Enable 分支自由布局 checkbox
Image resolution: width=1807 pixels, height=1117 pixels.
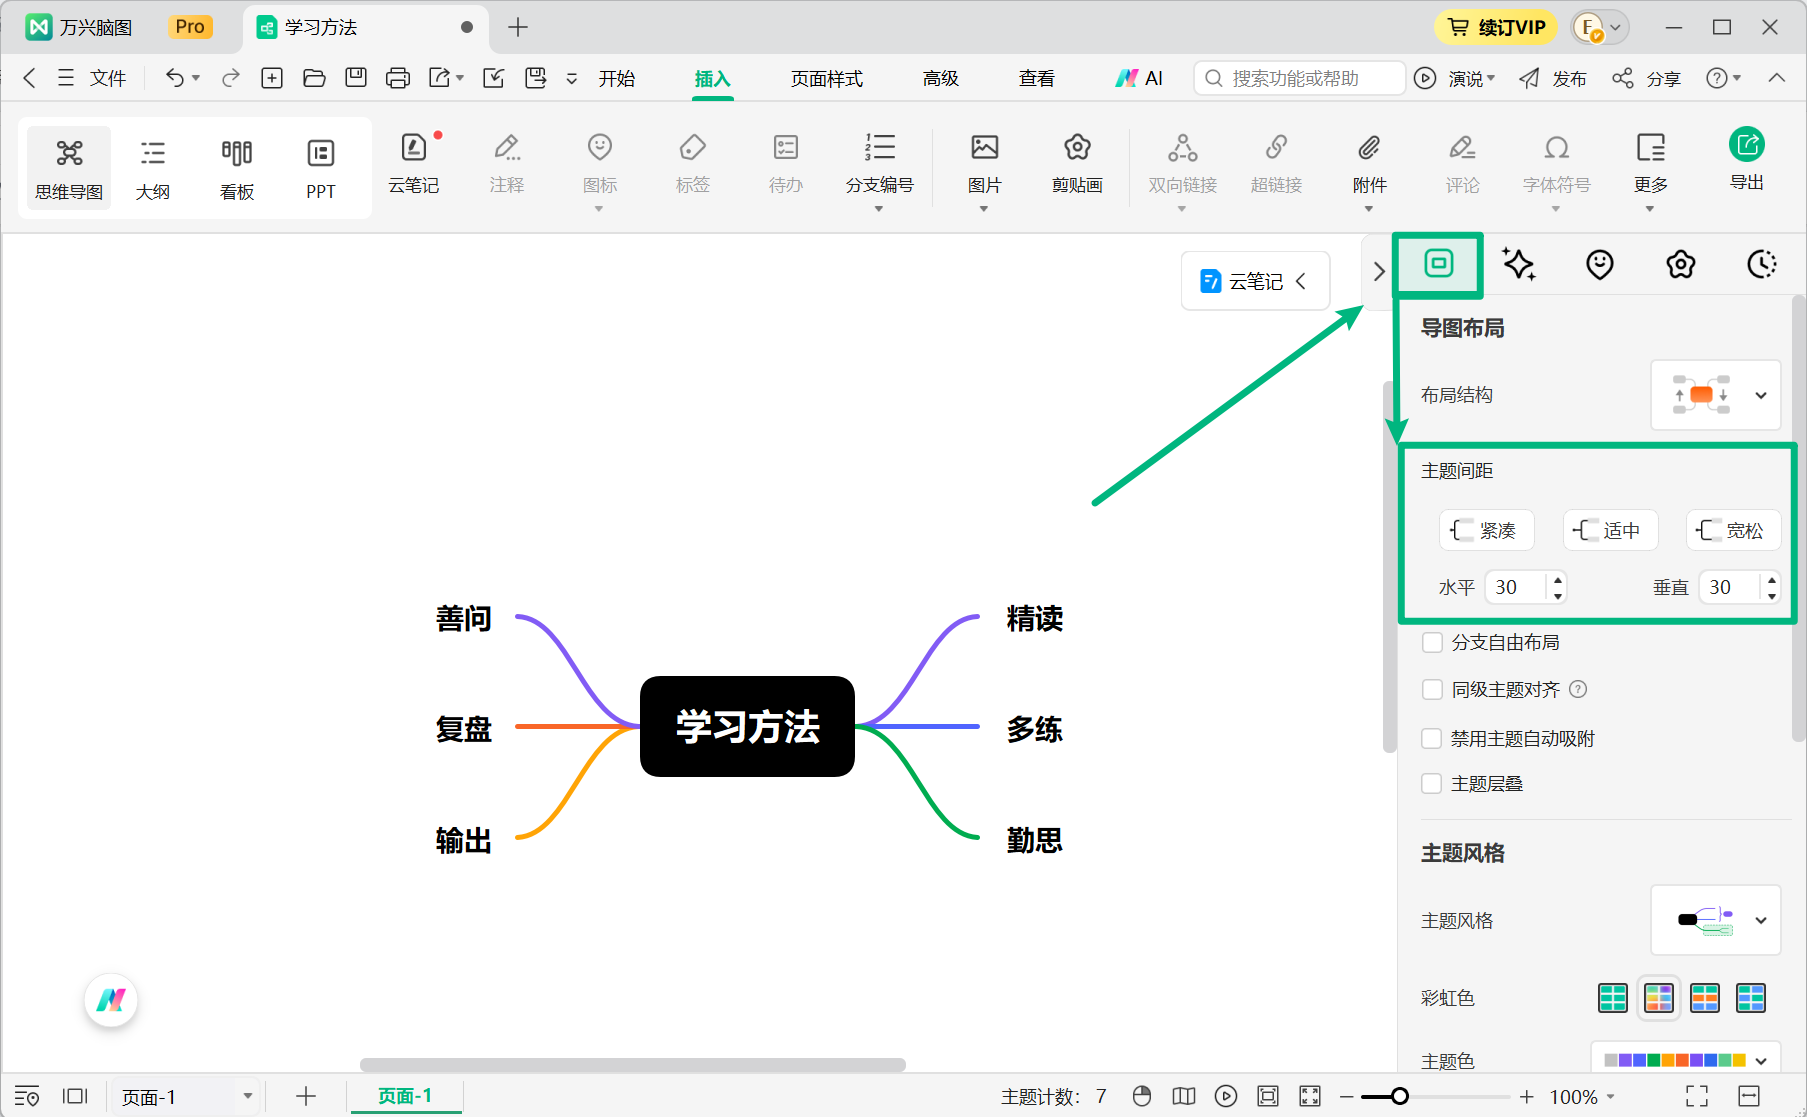tap(1432, 642)
